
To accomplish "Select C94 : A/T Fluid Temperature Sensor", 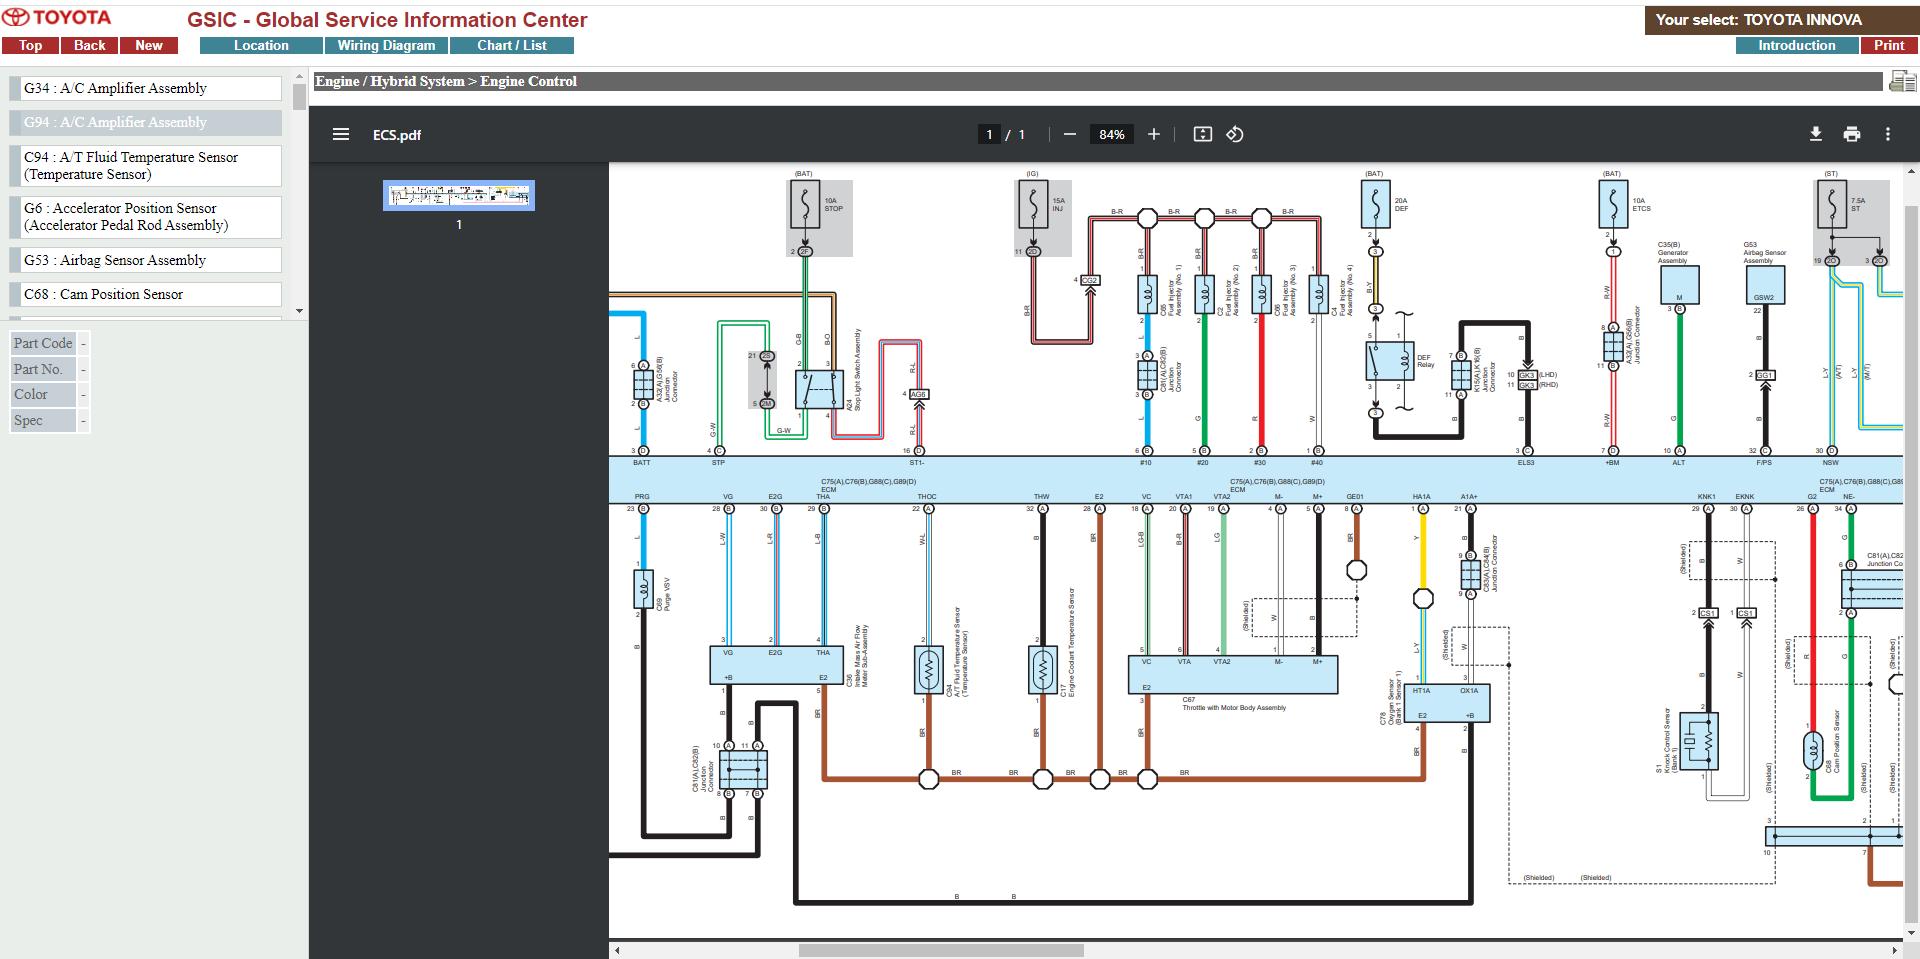I will [x=146, y=165].
